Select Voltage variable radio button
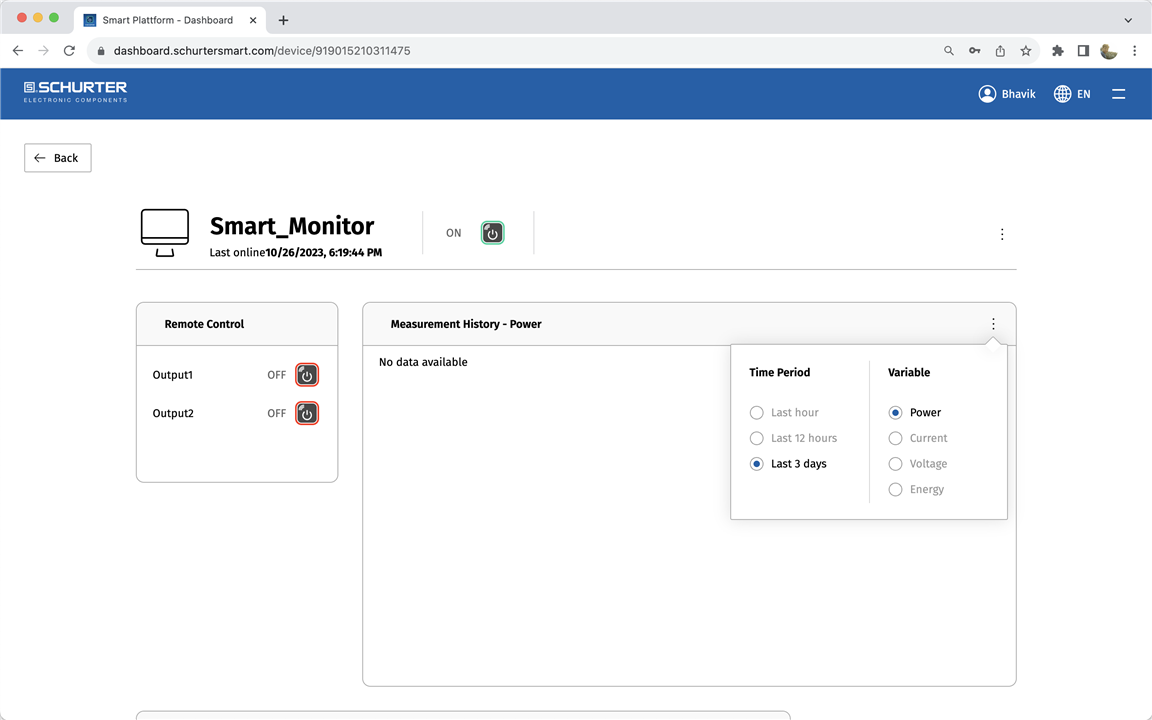The width and height of the screenshot is (1152, 720). point(895,464)
